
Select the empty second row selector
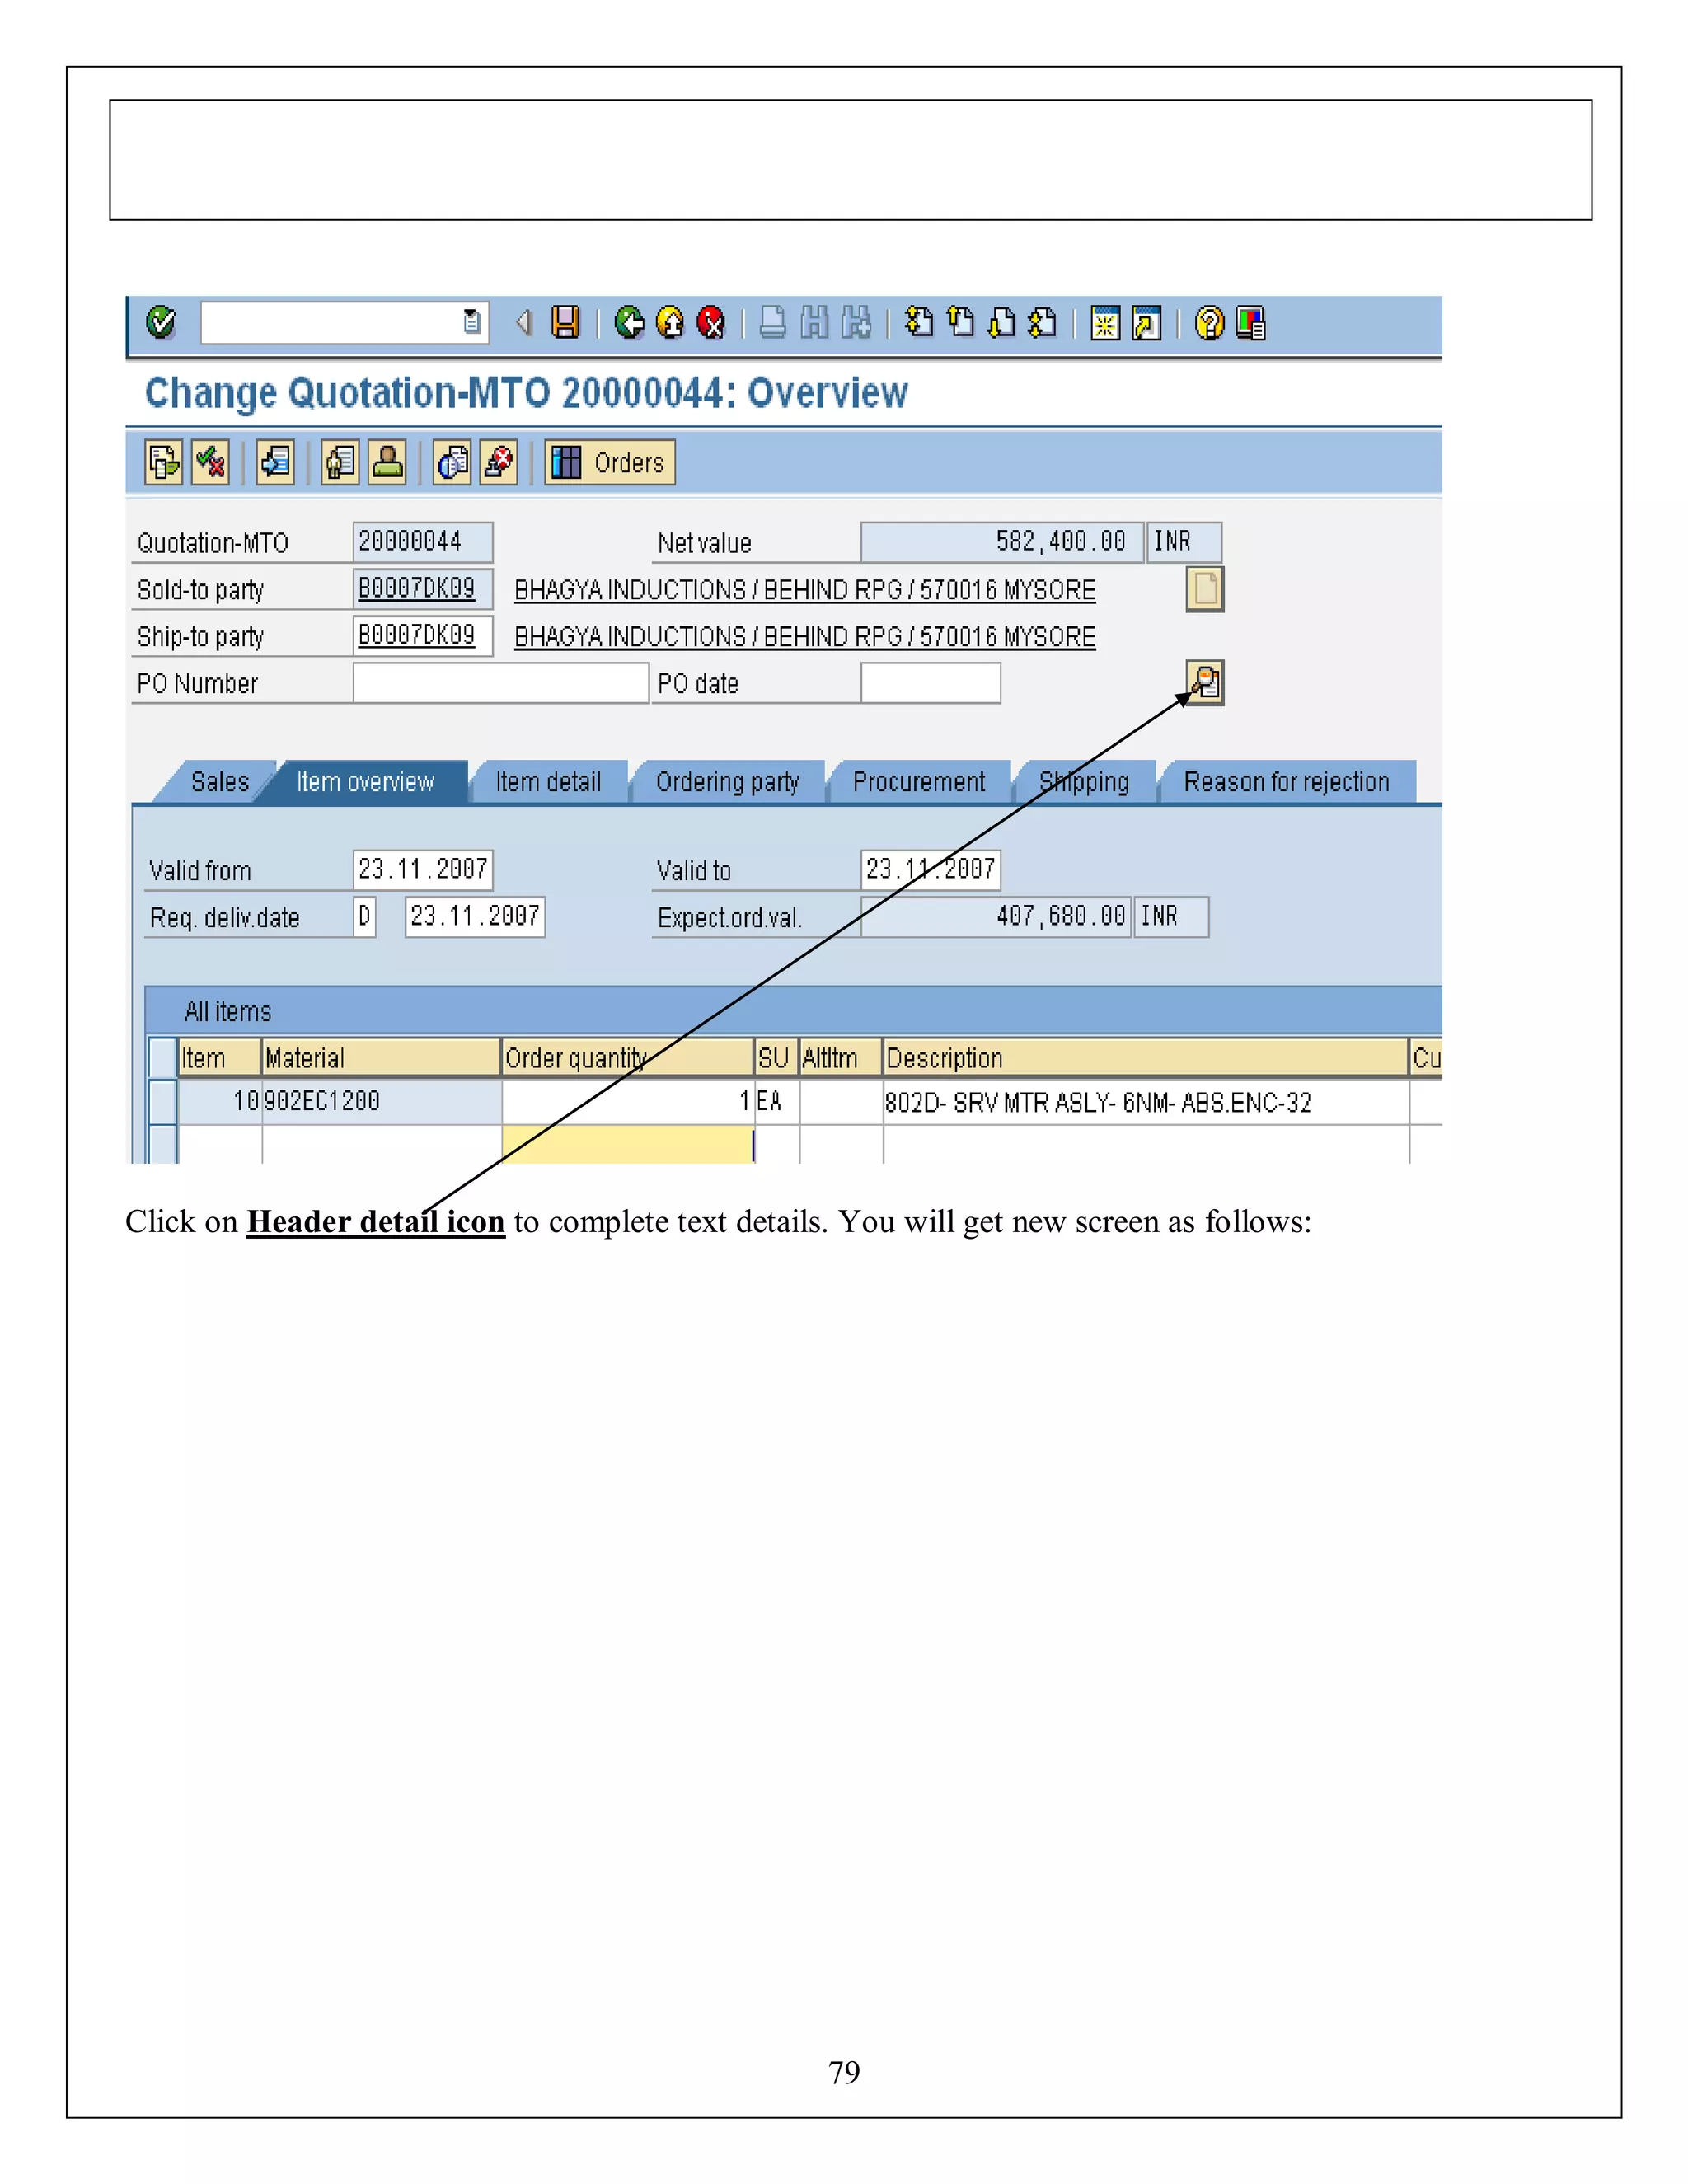162,1143
